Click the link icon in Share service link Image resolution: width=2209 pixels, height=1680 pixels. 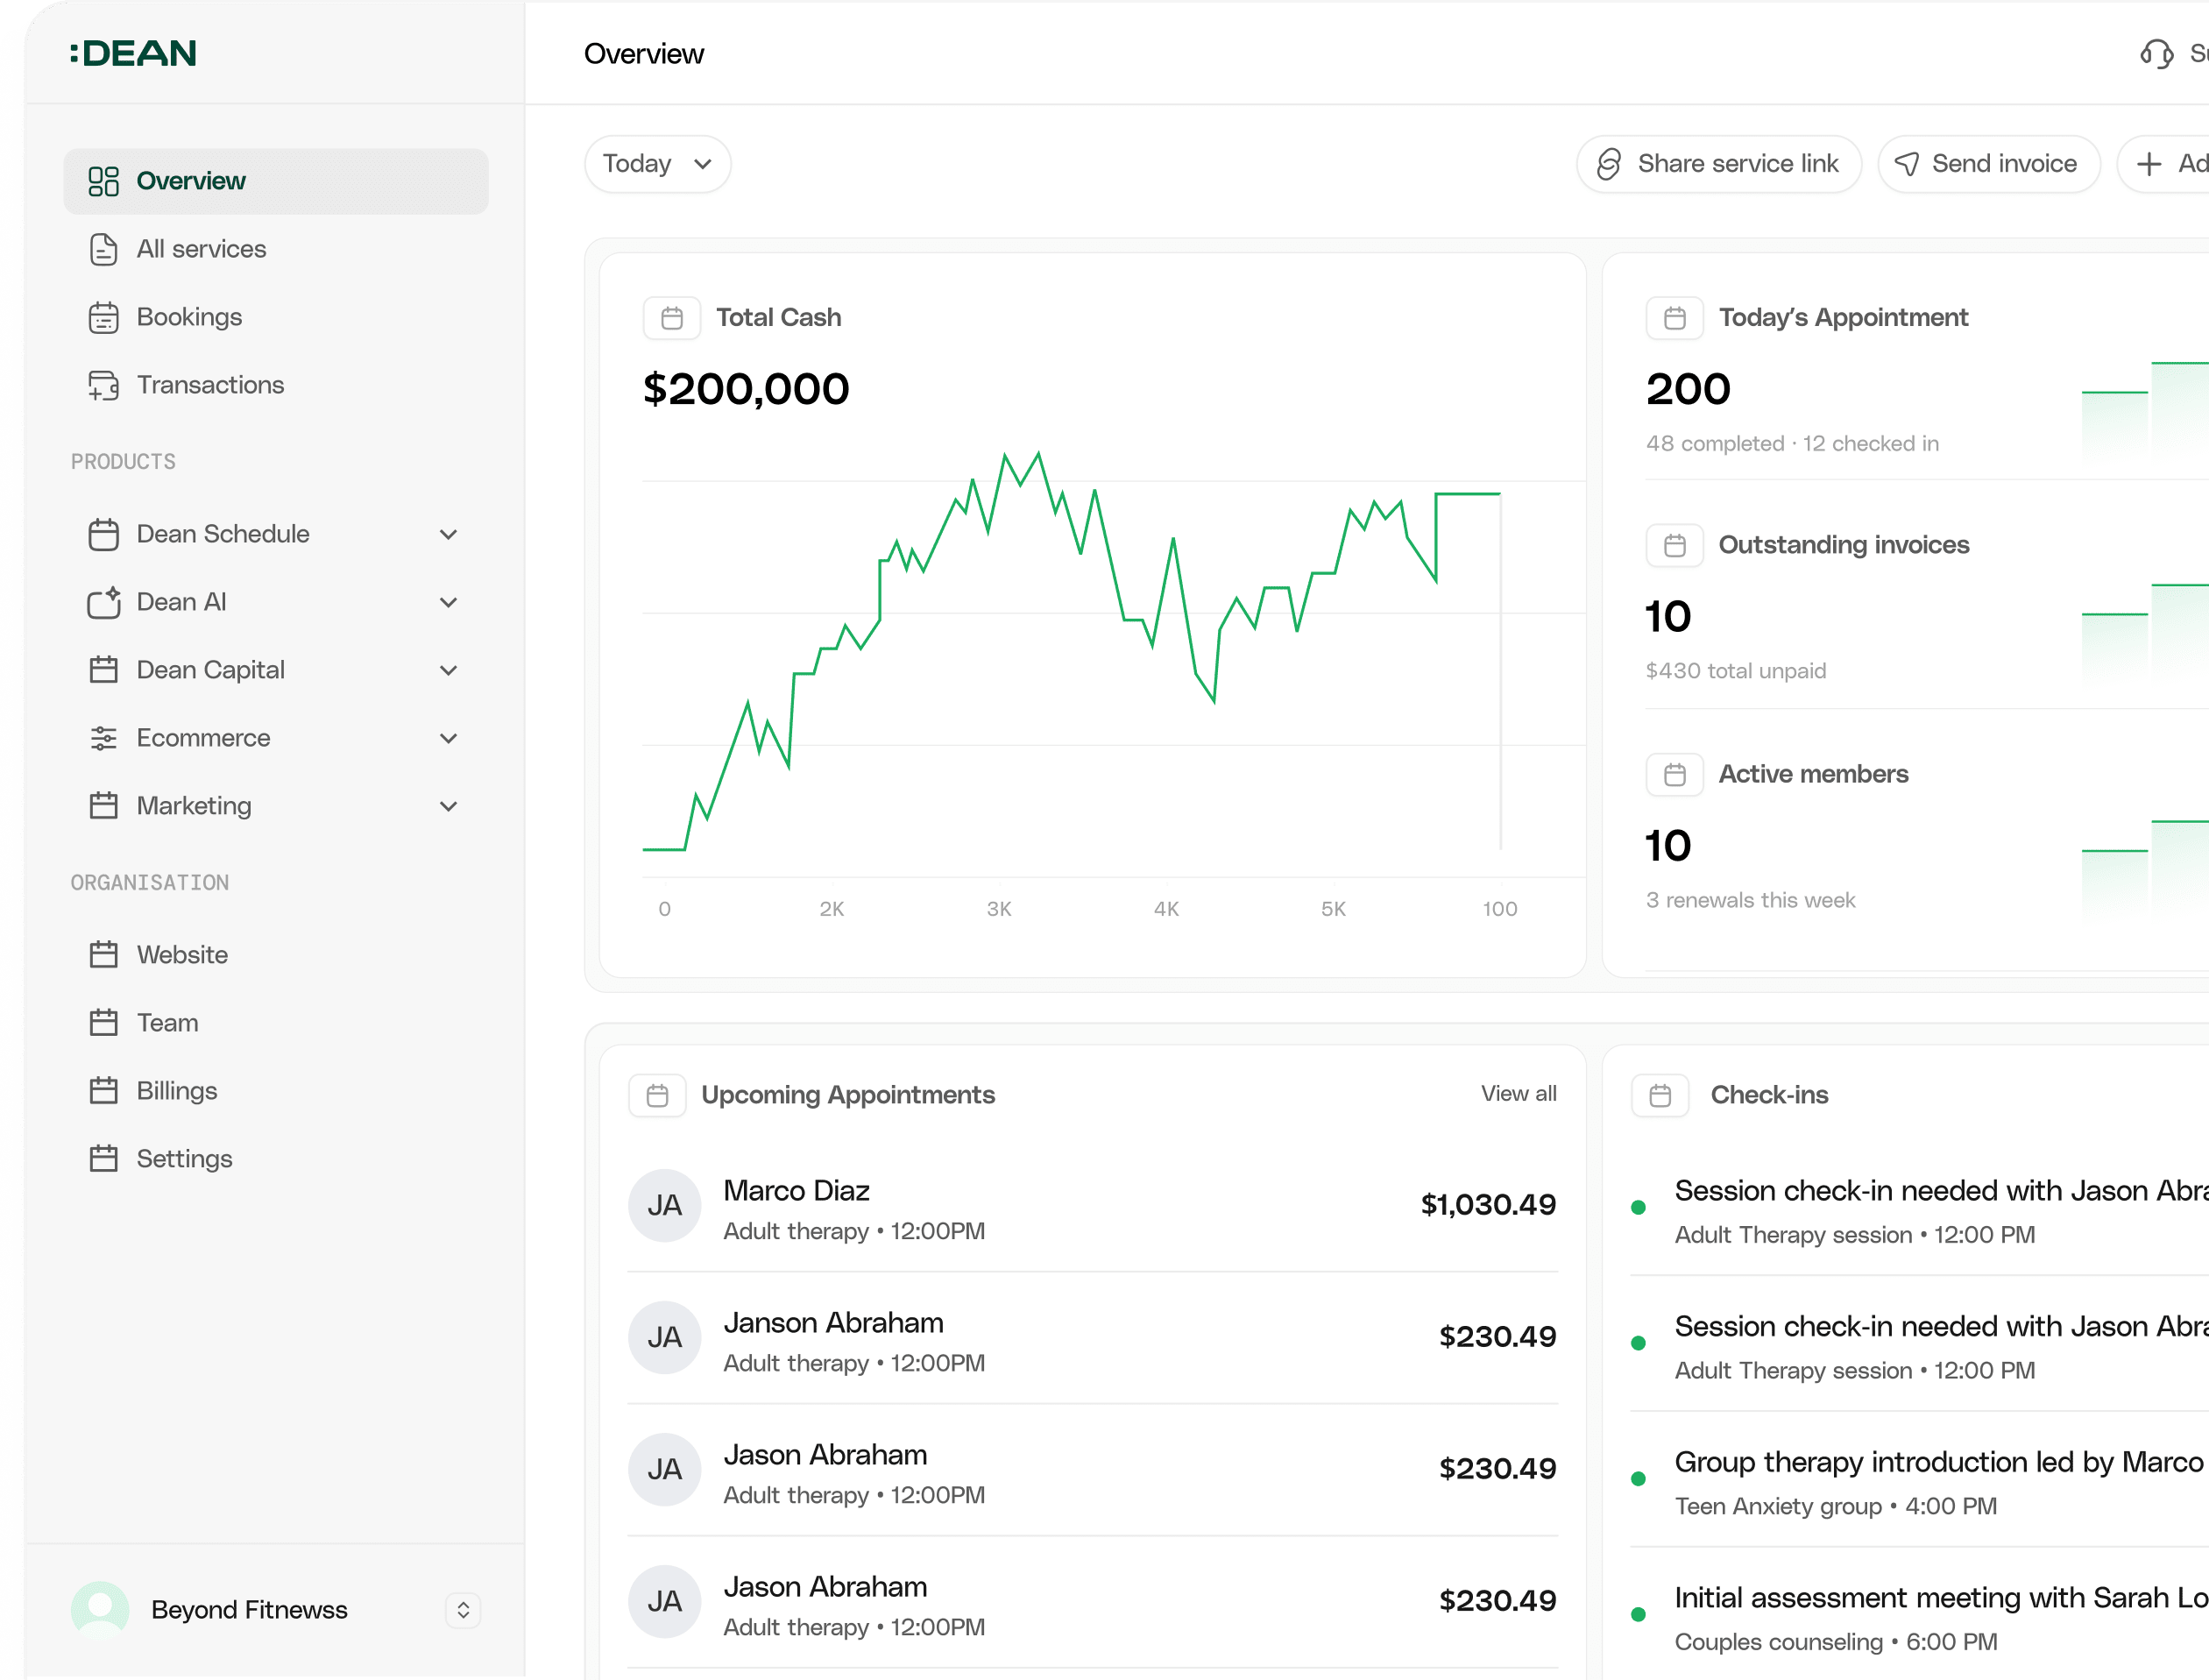[x=1609, y=164]
